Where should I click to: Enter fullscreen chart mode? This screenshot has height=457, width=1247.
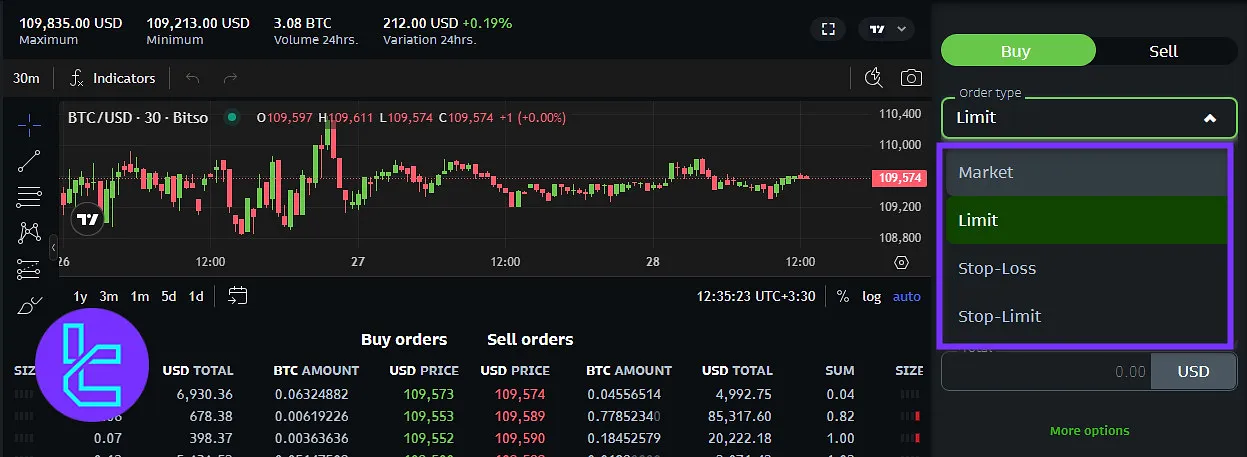(828, 29)
